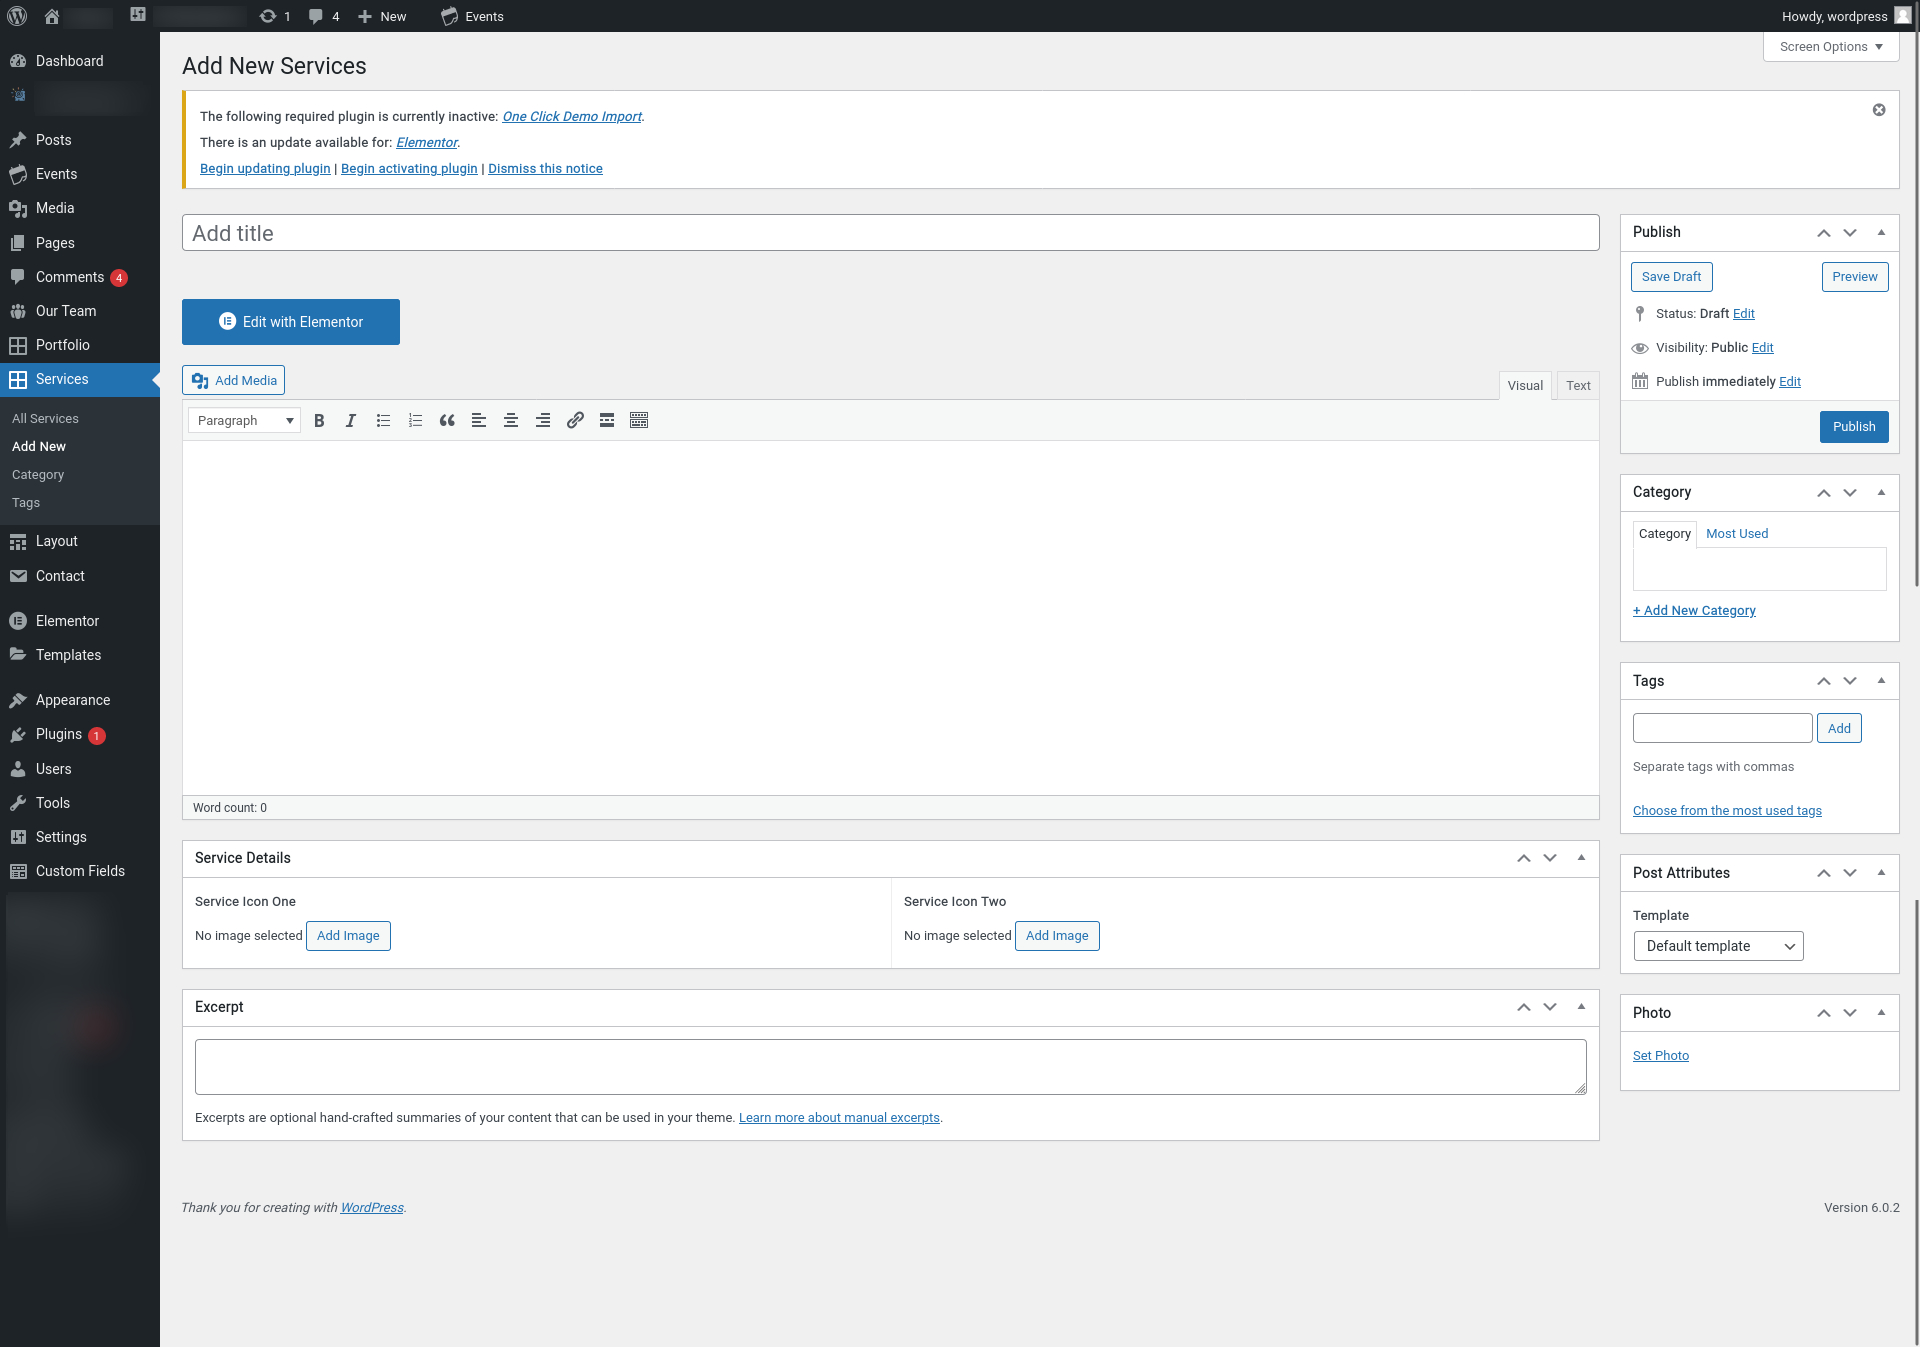Toggle bold formatting in editor toolbar
The width and height of the screenshot is (1920, 1347).
[x=319, y=421]
